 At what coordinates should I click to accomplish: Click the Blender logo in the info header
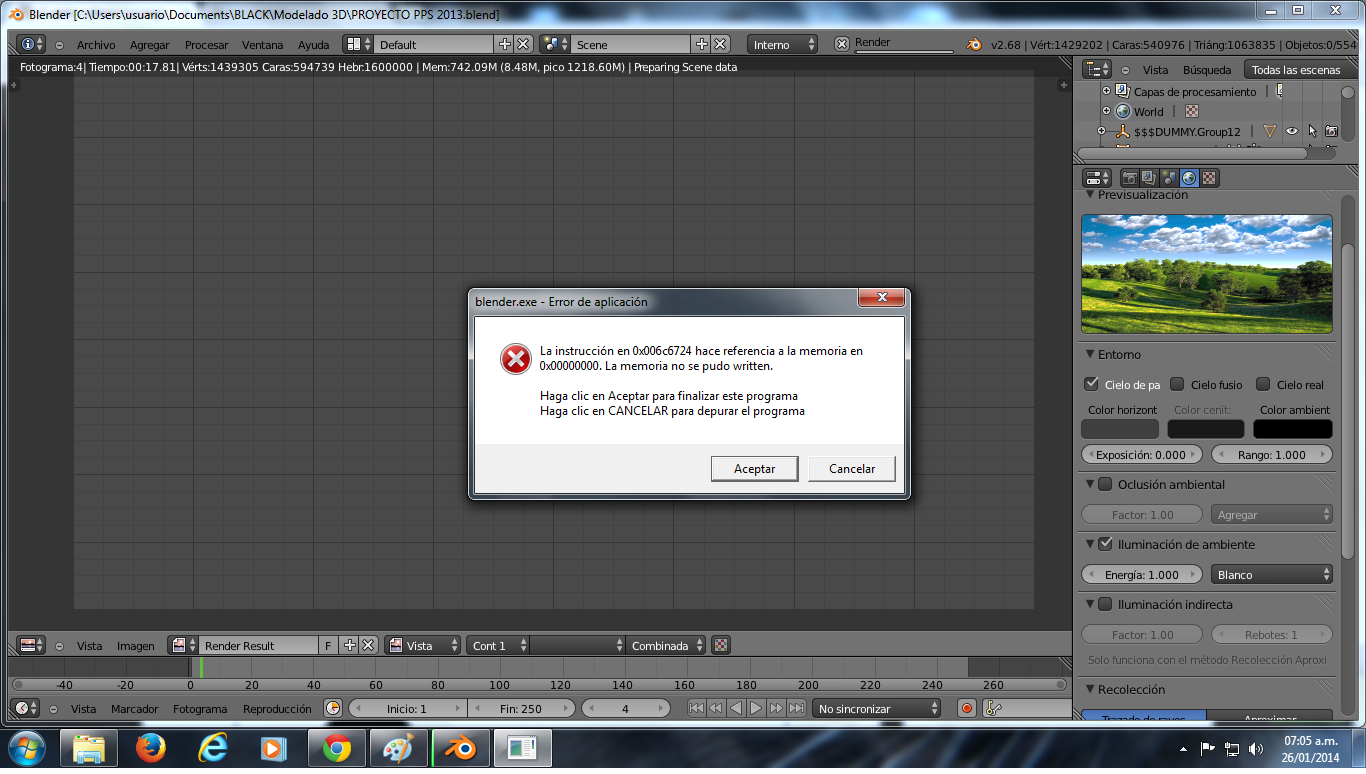click(975, 44)
